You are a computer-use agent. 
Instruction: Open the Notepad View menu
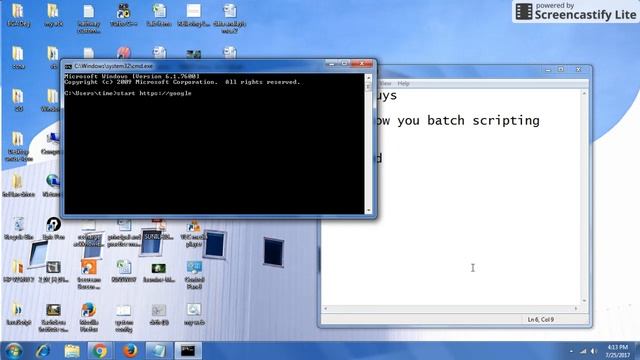386,83
